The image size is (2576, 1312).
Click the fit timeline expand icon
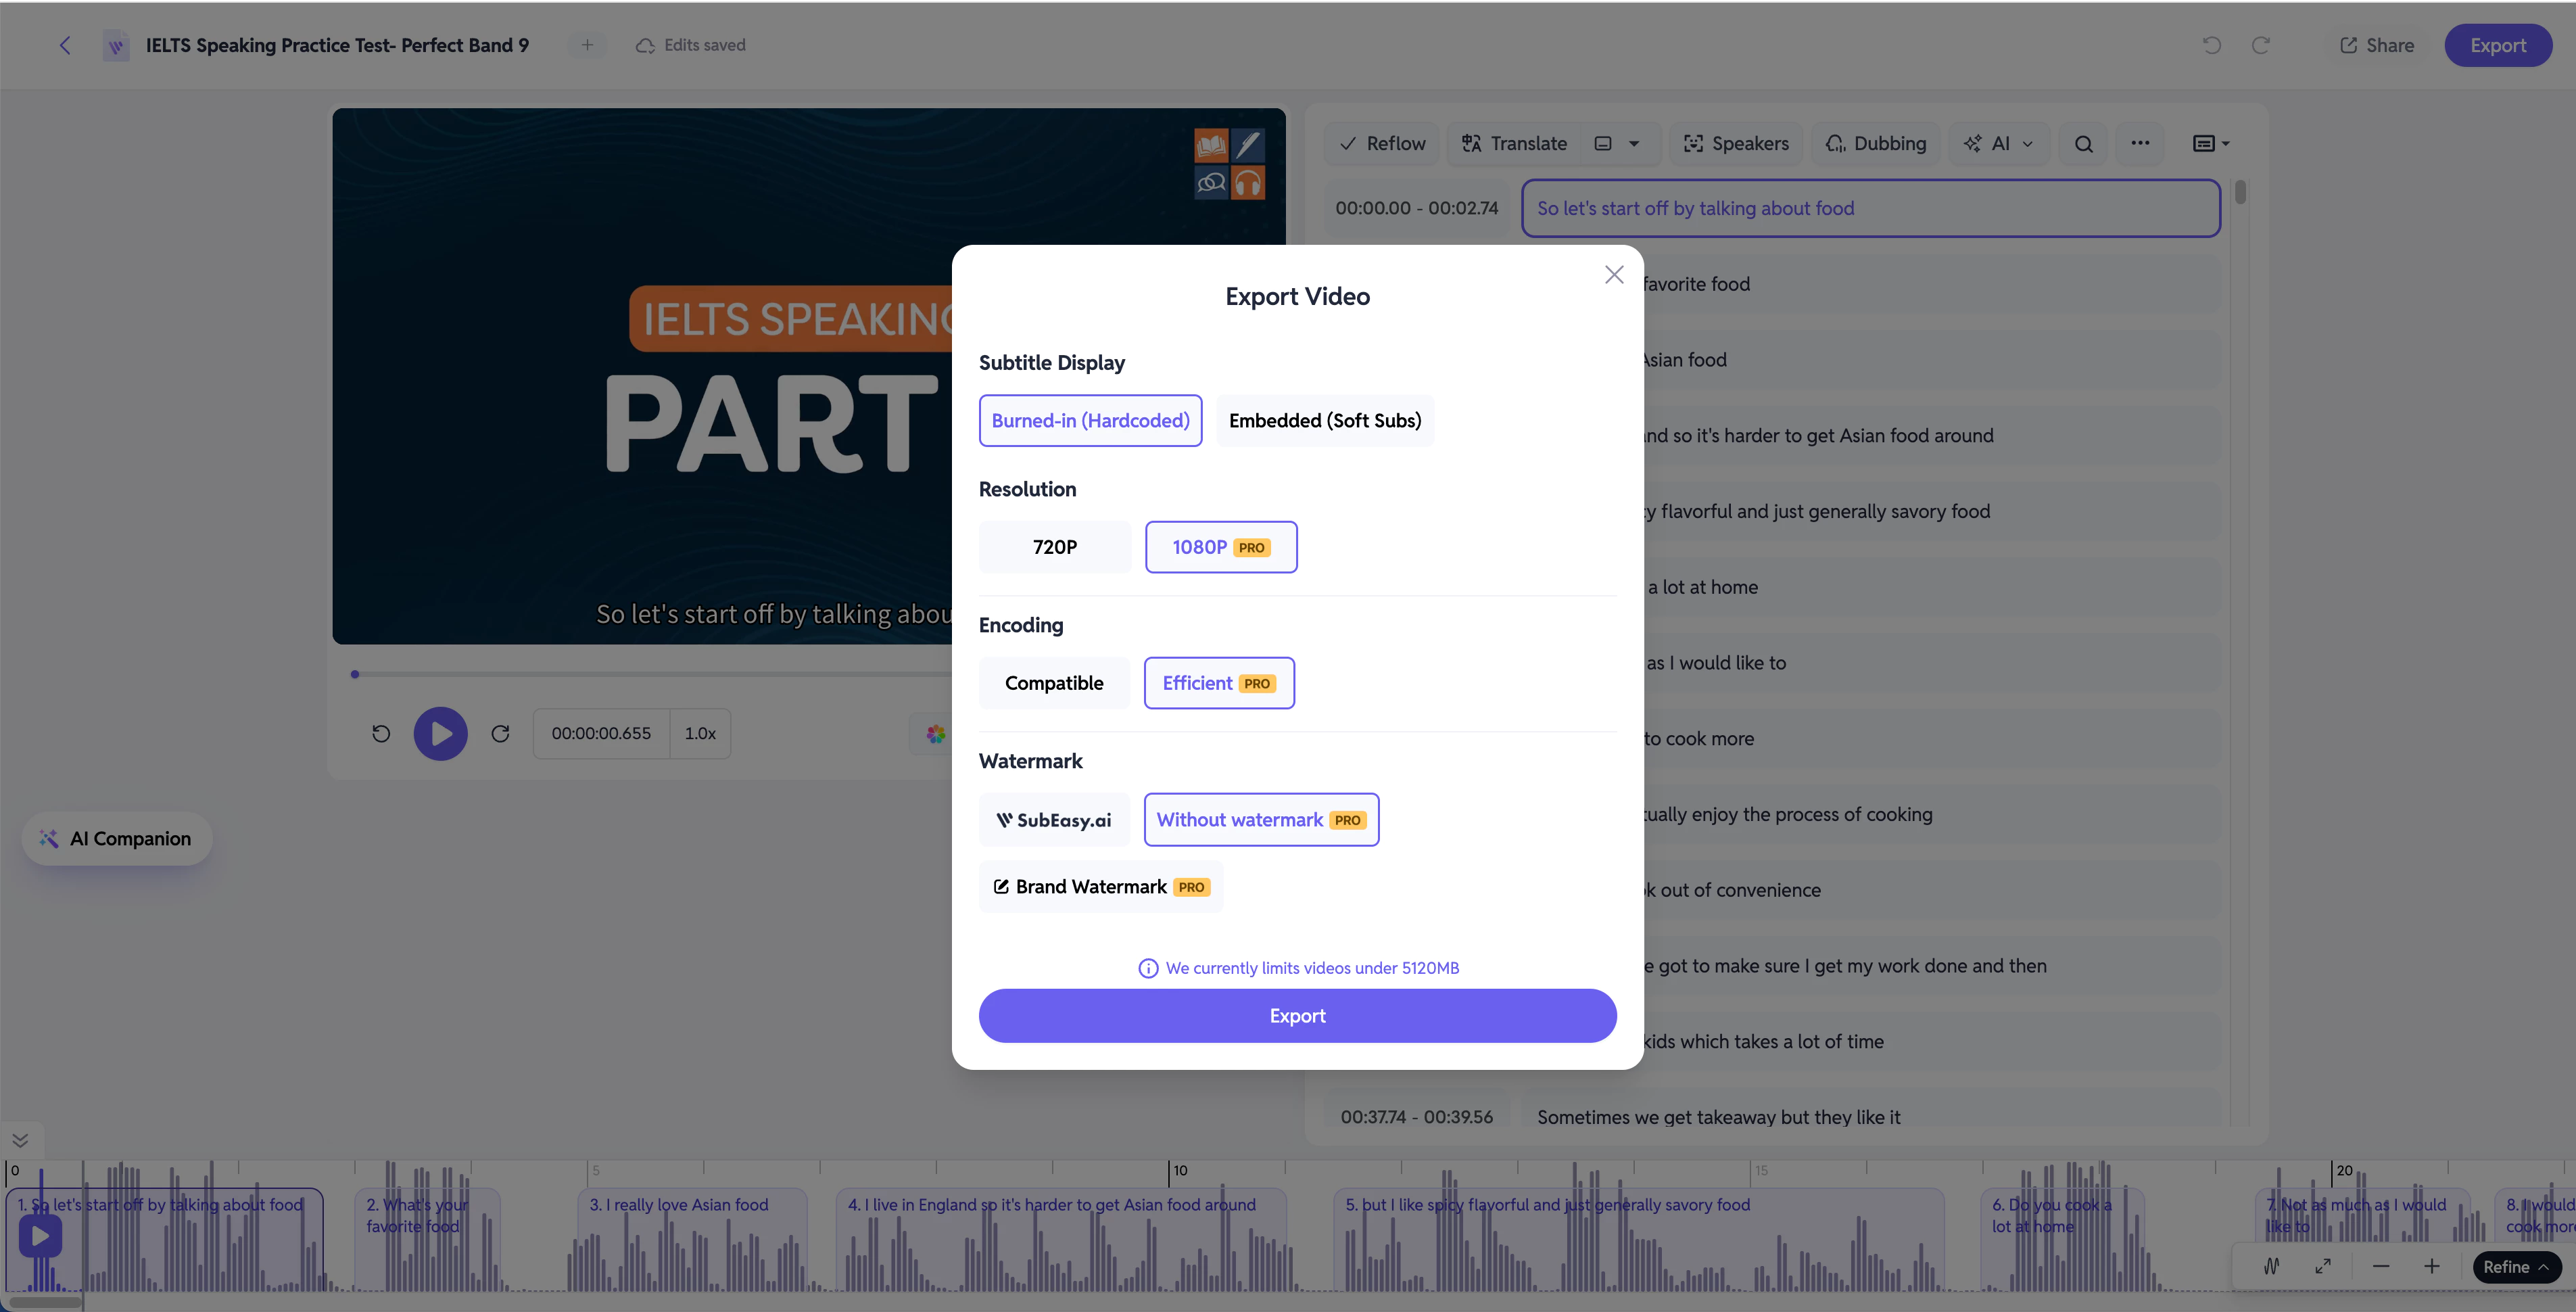pyautogui.click(x=2323, y=1267)
